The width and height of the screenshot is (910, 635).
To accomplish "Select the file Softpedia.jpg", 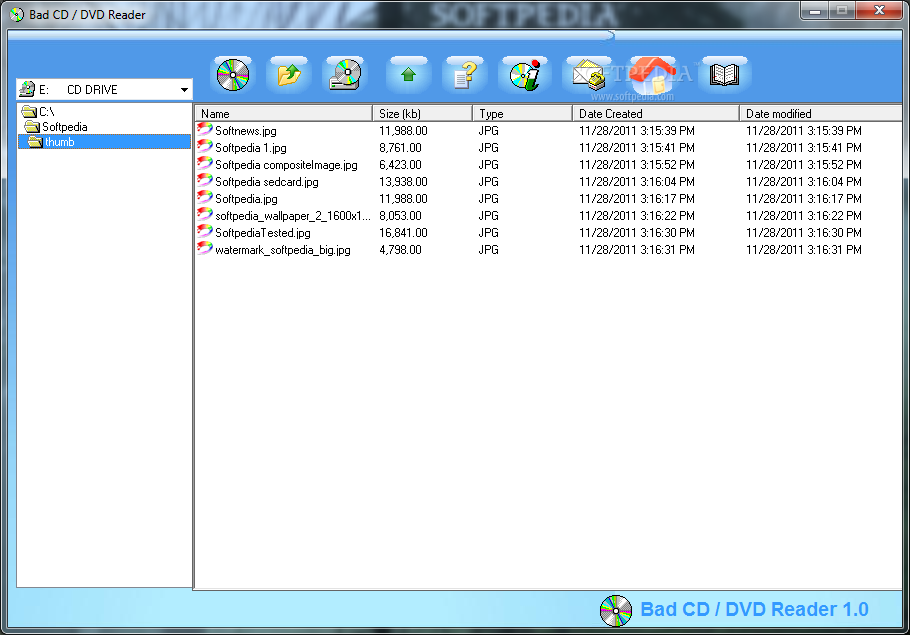I will point(246,199).
